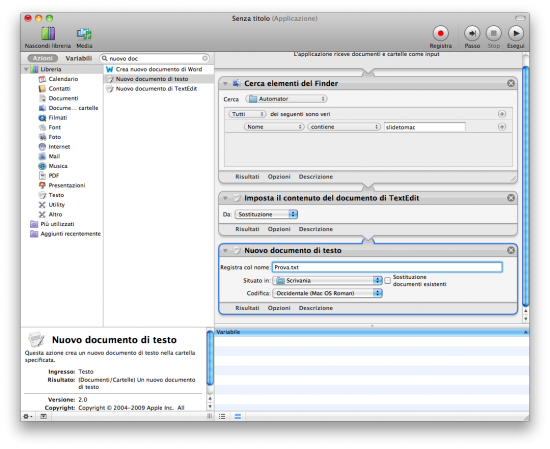Select the Testo library category

pos(56,195)
